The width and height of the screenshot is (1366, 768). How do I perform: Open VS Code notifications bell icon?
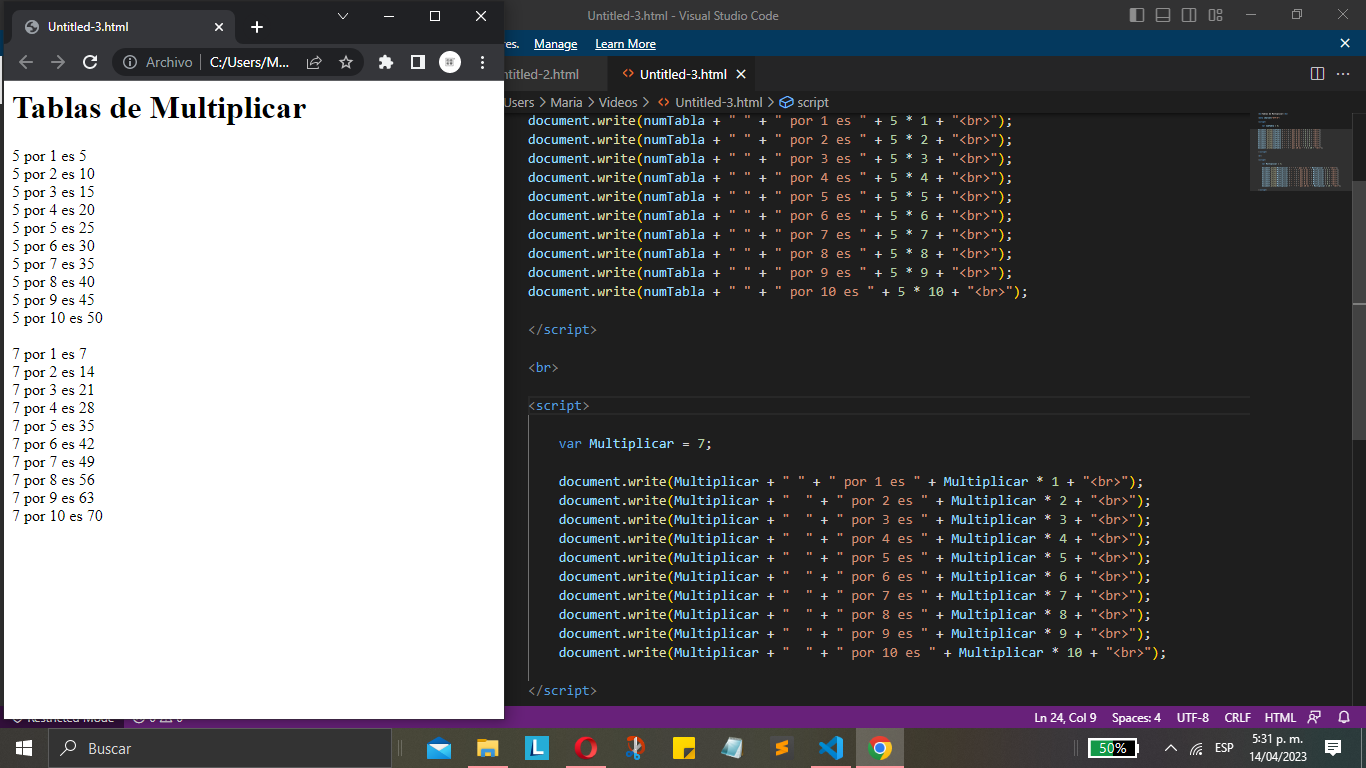pos(1344,717)
